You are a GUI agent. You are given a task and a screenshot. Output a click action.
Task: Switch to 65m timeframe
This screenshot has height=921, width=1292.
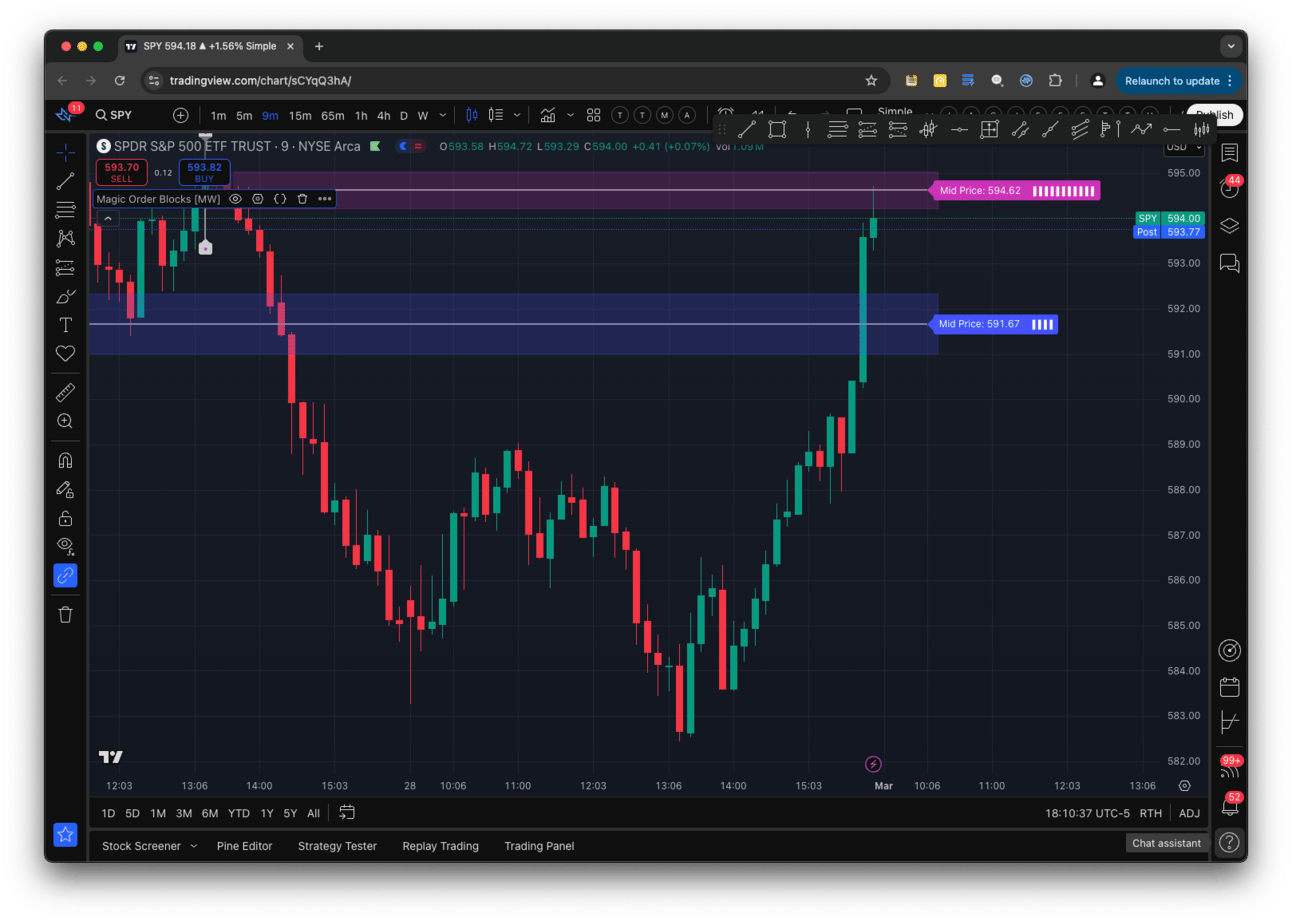pos(333,115)
